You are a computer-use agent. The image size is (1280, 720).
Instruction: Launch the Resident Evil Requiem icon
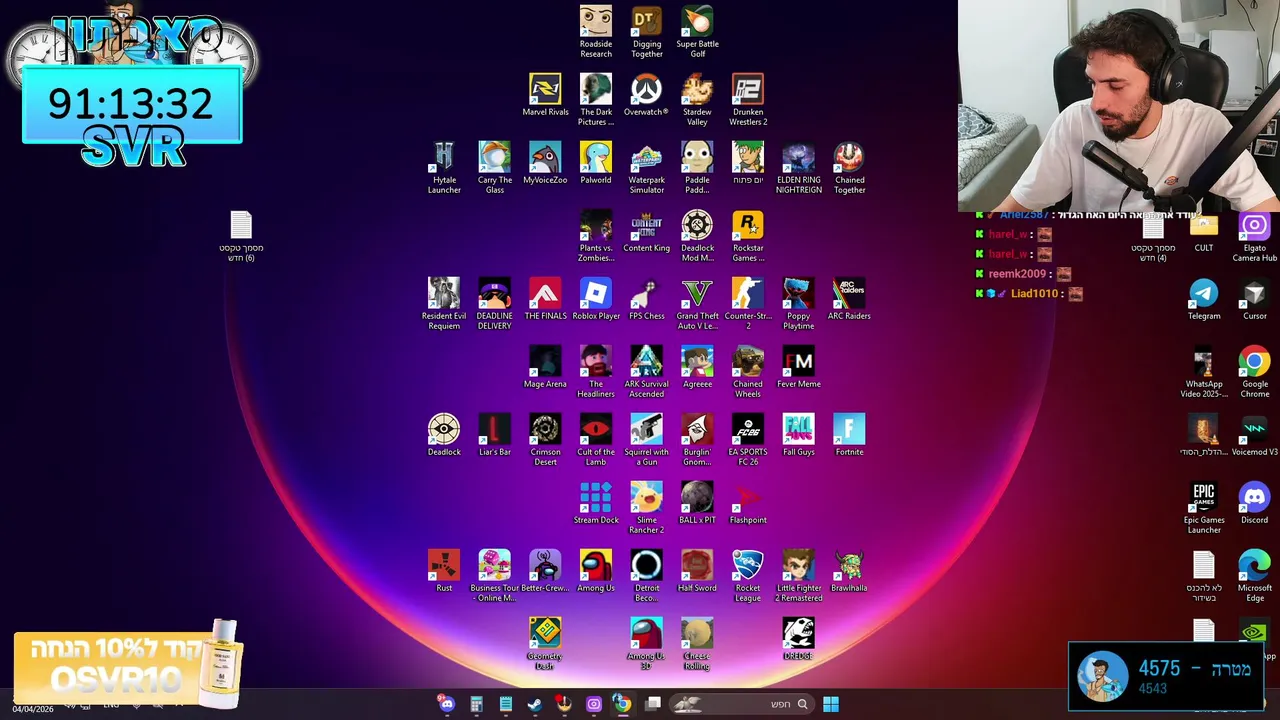pos(444,303)
